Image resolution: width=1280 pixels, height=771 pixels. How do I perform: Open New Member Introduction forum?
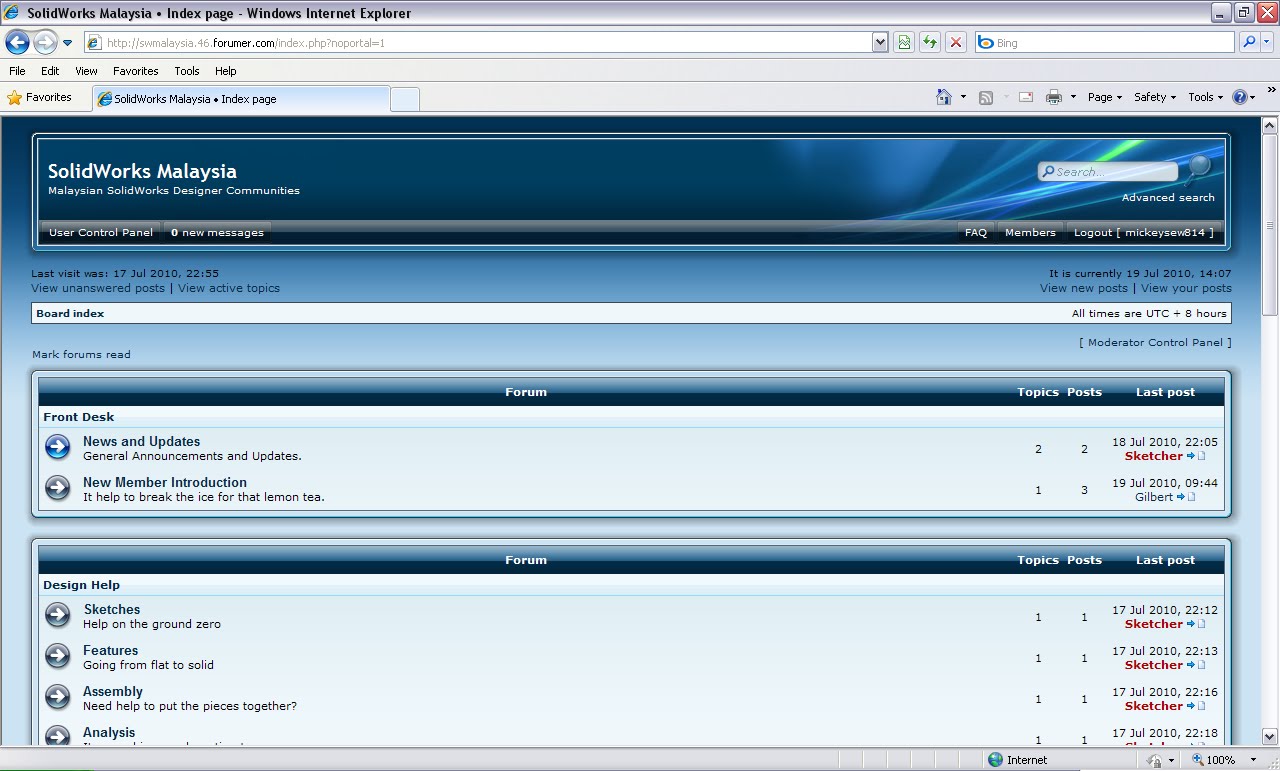click(x=165, y=482)
